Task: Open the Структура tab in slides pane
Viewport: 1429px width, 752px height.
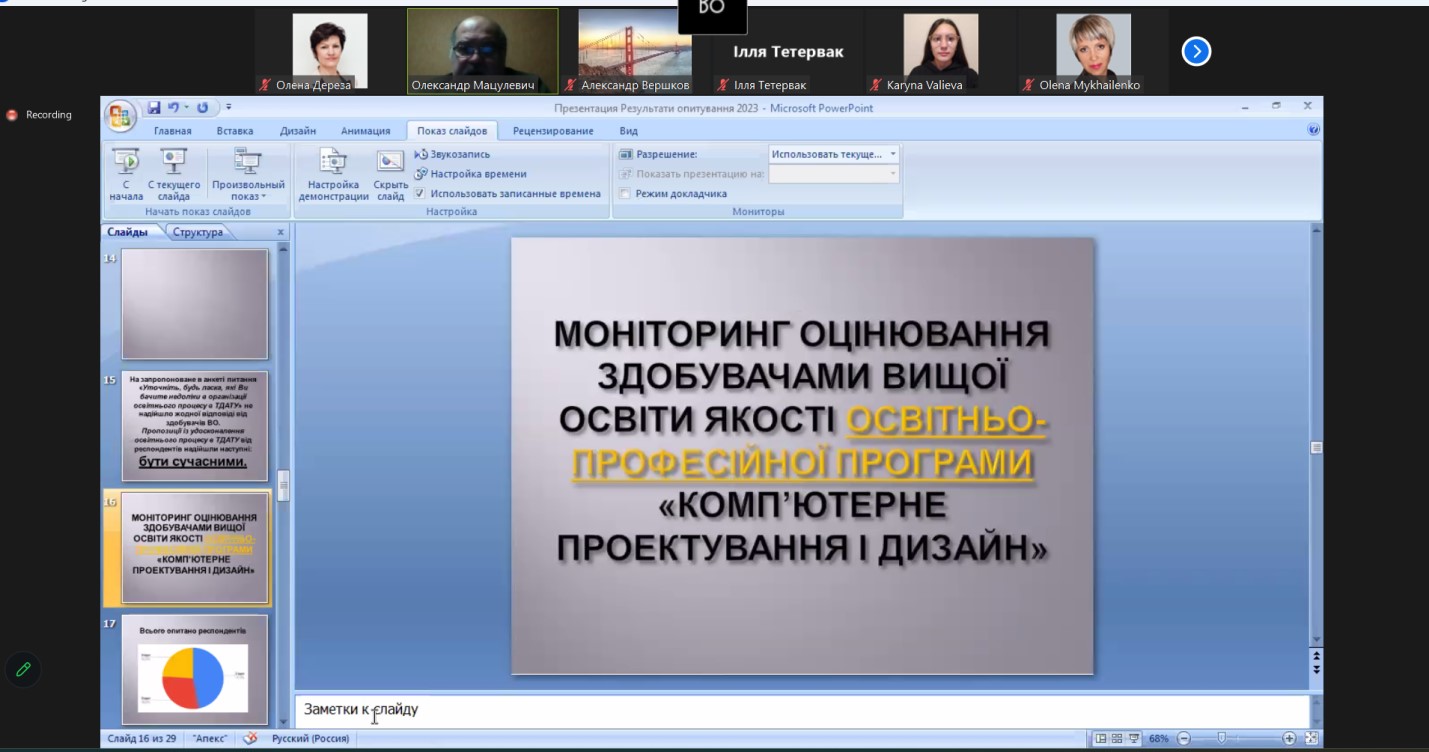Action: (x=198, y=231)
